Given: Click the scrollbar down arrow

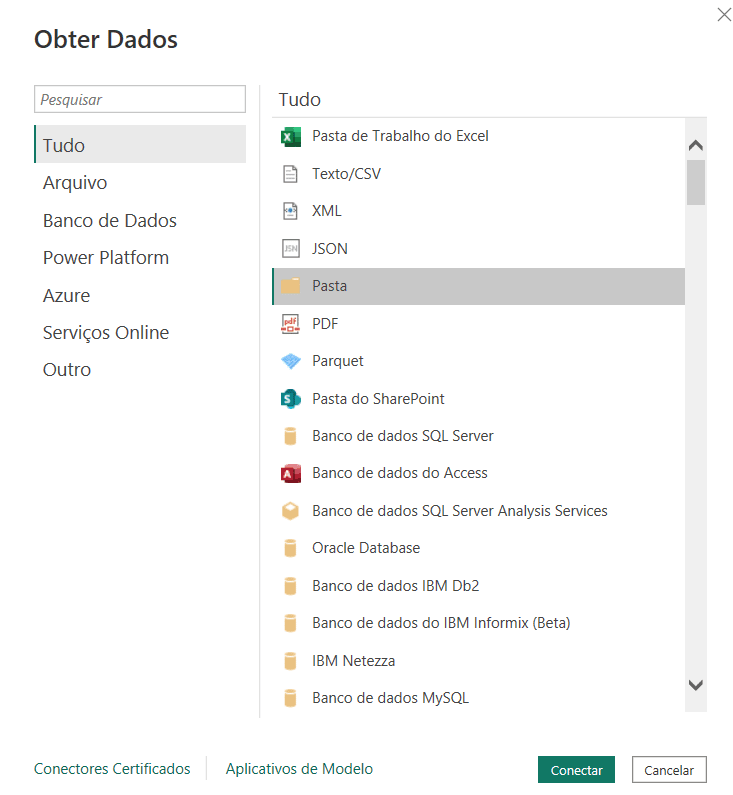Looking at the screenshot, I should 695,685.
